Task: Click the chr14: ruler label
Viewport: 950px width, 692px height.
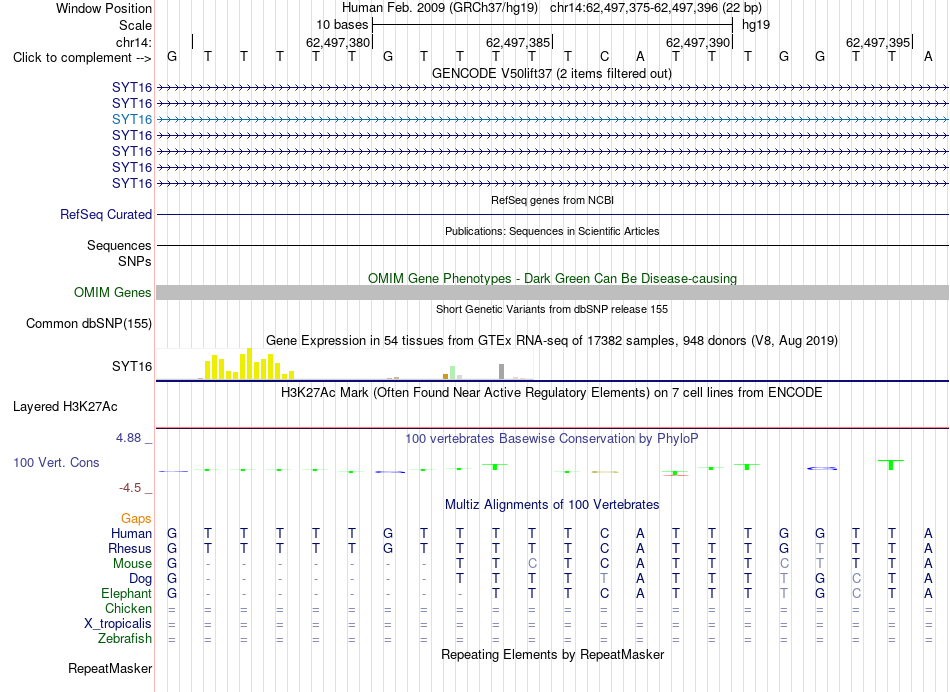Action: [134, 42]
